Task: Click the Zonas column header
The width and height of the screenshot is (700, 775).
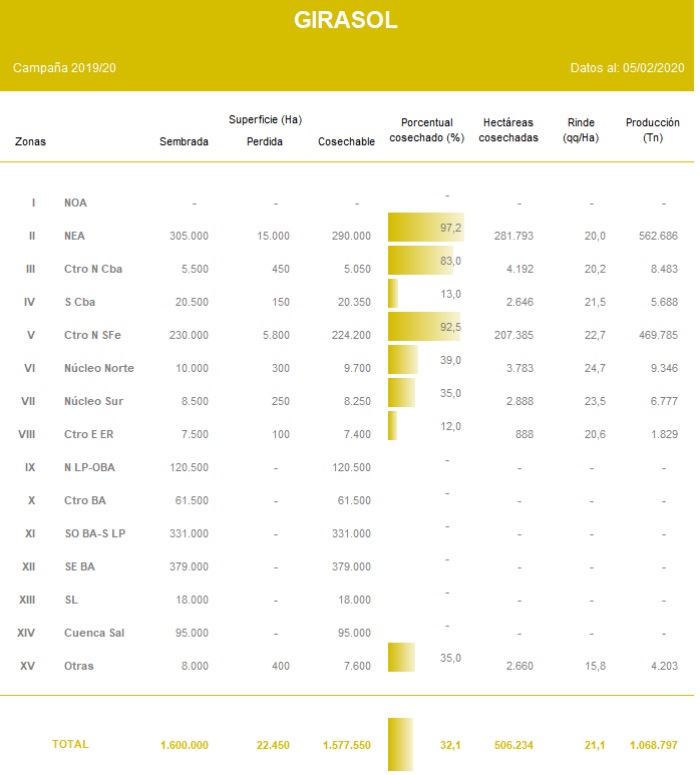Action: coord(30,142)
